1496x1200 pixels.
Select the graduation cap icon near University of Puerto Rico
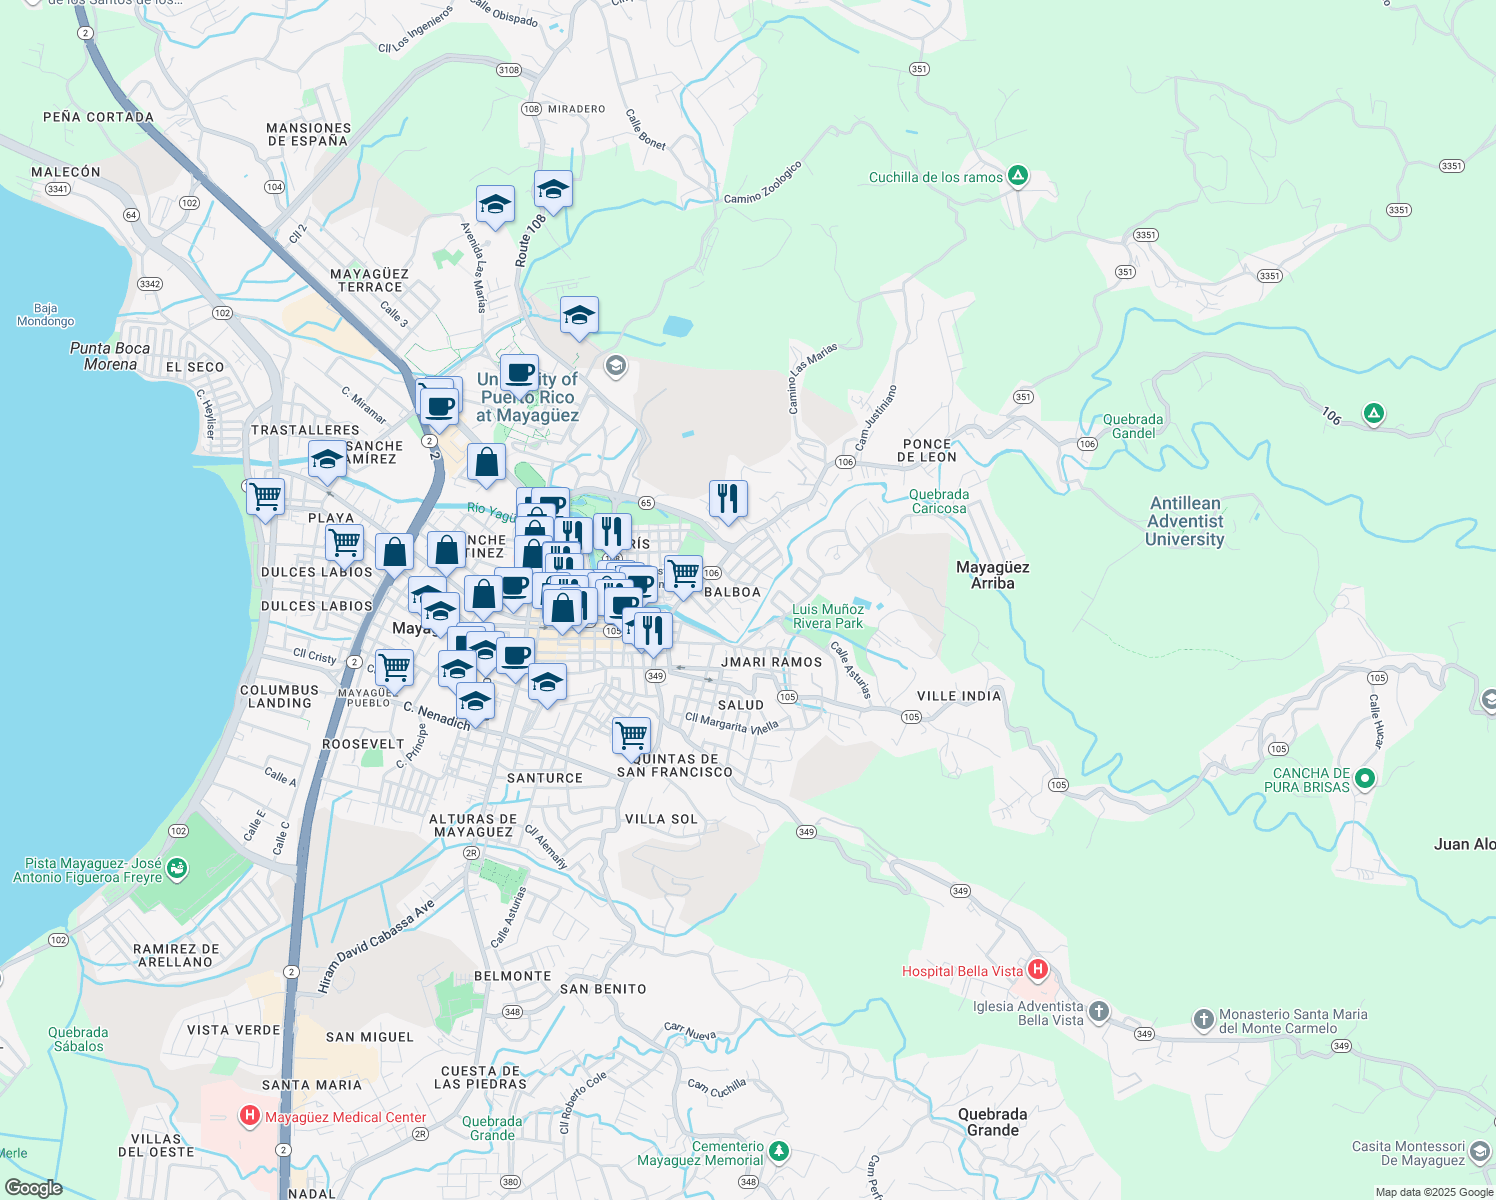[578, 315]
